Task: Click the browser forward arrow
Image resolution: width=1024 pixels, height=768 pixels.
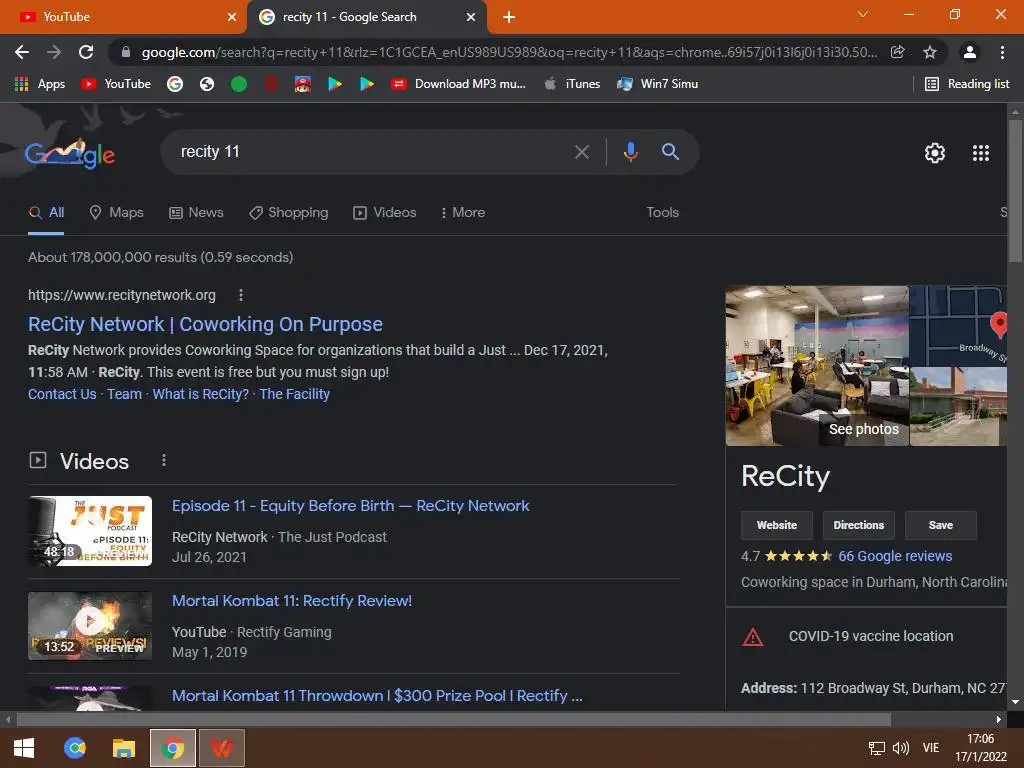Action: (x=54, y=52)
